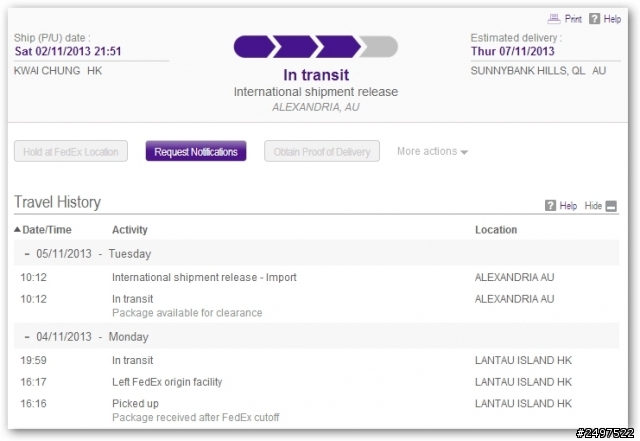Click the Print link at top right
Screen dimensions: 640x441
point(573,19)
